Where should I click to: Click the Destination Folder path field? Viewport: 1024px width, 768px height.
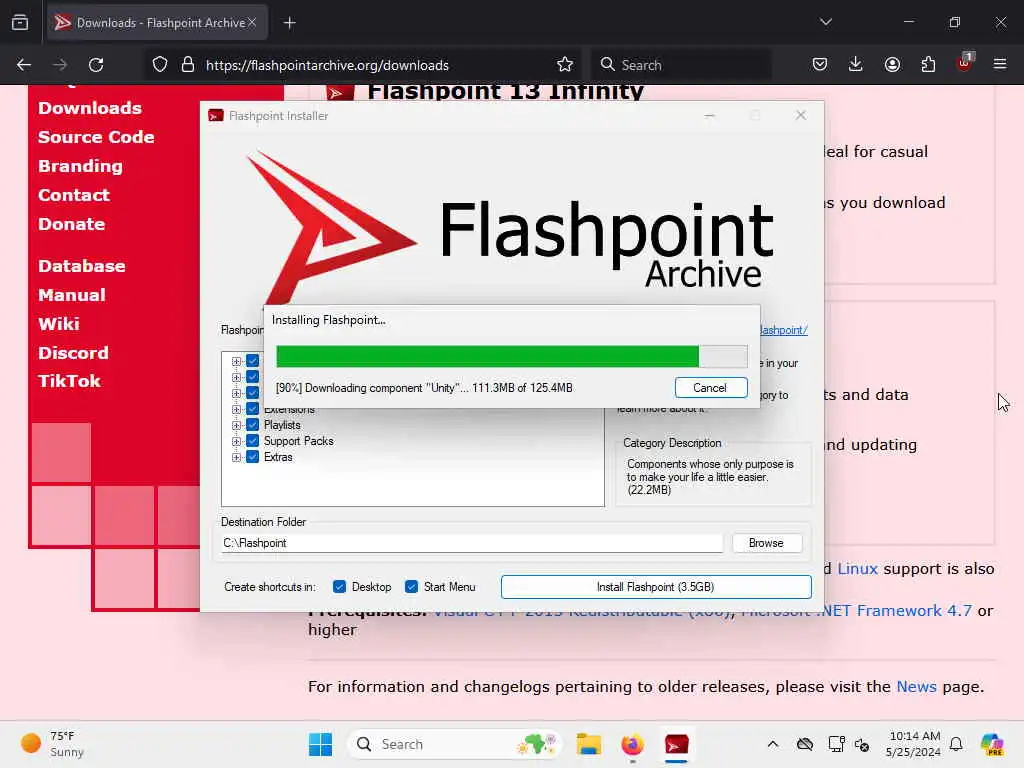(472, 543)
